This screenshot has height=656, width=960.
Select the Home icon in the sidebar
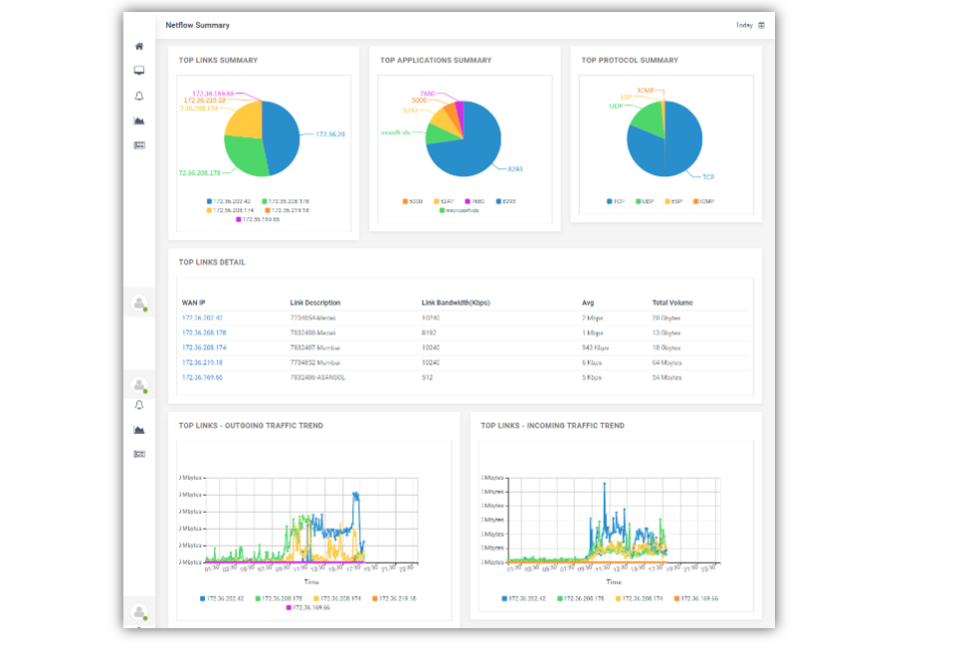pyautogui.click(x=140, y=46)
